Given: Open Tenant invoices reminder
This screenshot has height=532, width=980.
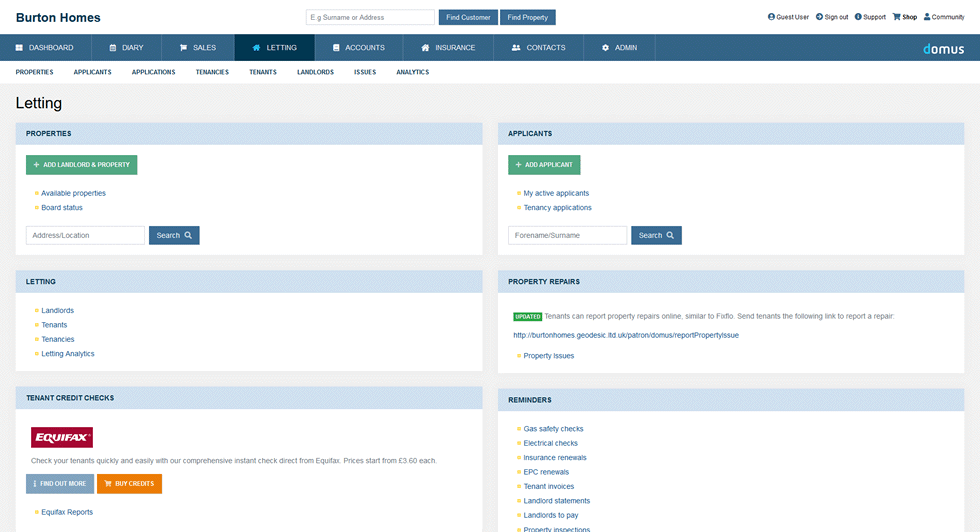Looking at the screenshot, I should click(x=548, y=486).
